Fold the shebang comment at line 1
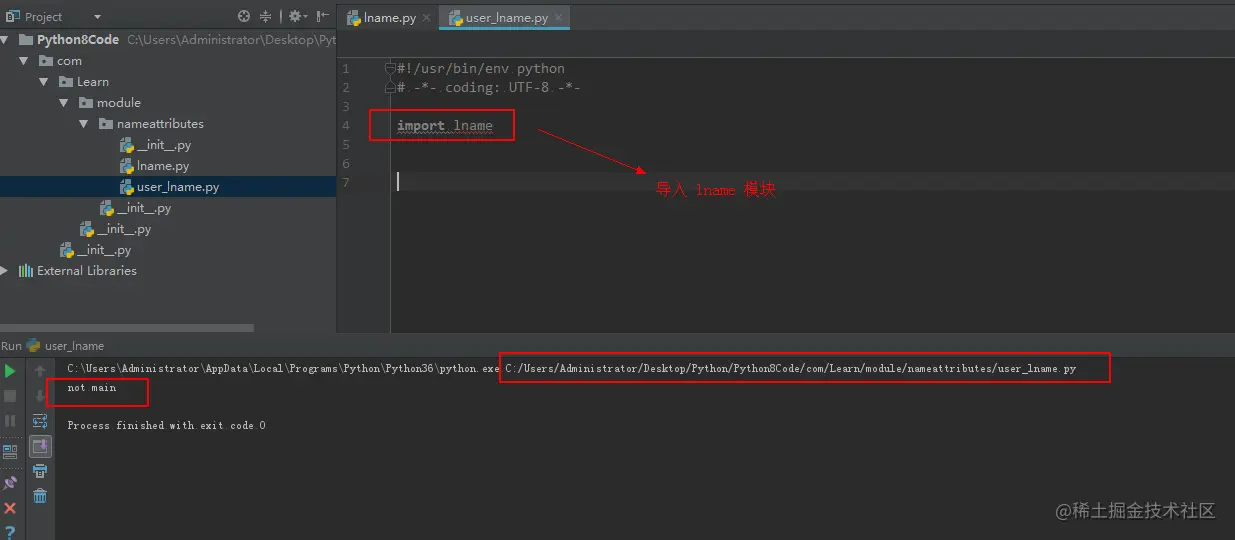The image size is (1235, 540). (390, 69)
